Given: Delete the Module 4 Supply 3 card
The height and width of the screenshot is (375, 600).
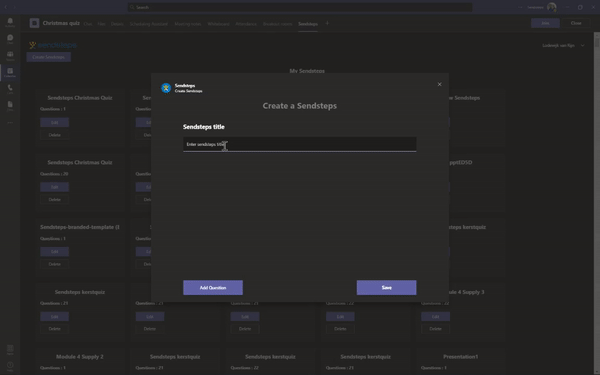Looking at the screenshot, I should click(x=435, y=329).
